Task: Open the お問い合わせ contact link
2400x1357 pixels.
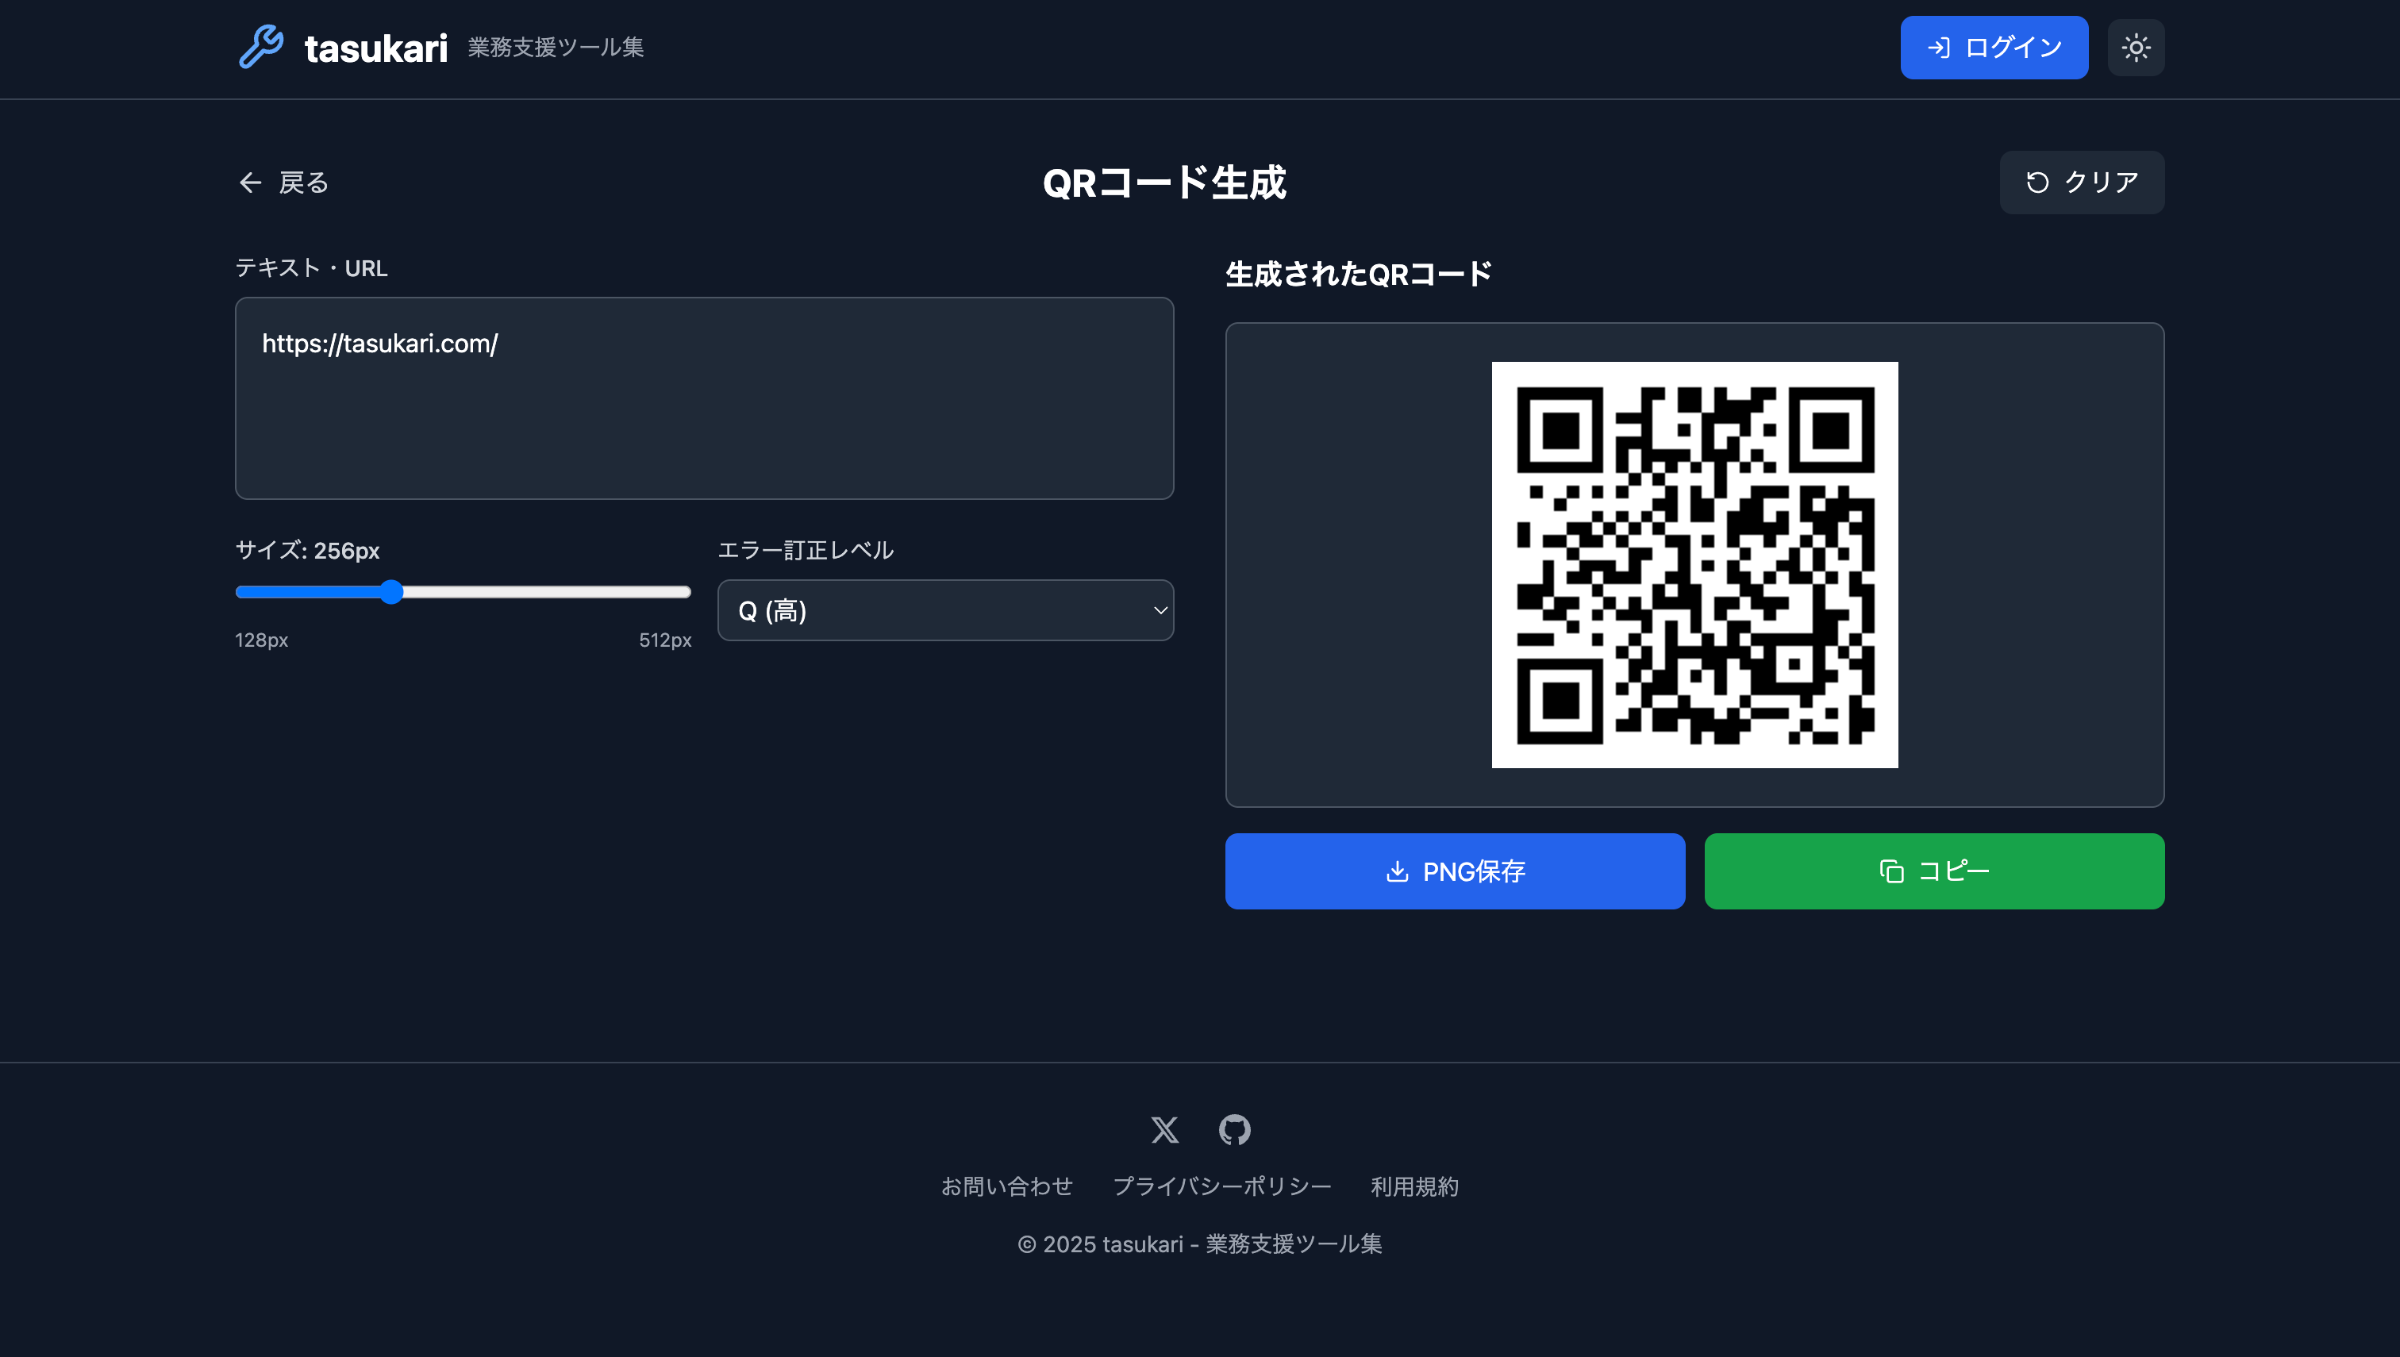Action: pyautogui.click(x=1006, y=1187)
